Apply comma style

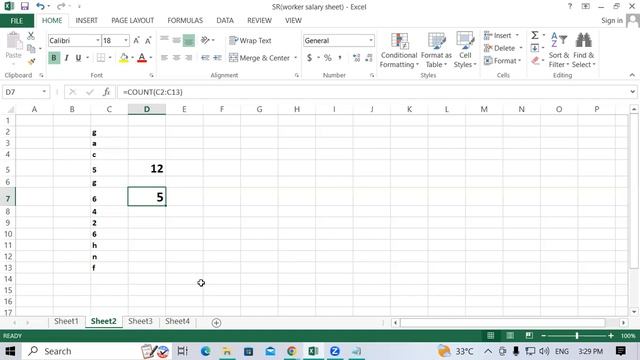click(x=340, y=58)
